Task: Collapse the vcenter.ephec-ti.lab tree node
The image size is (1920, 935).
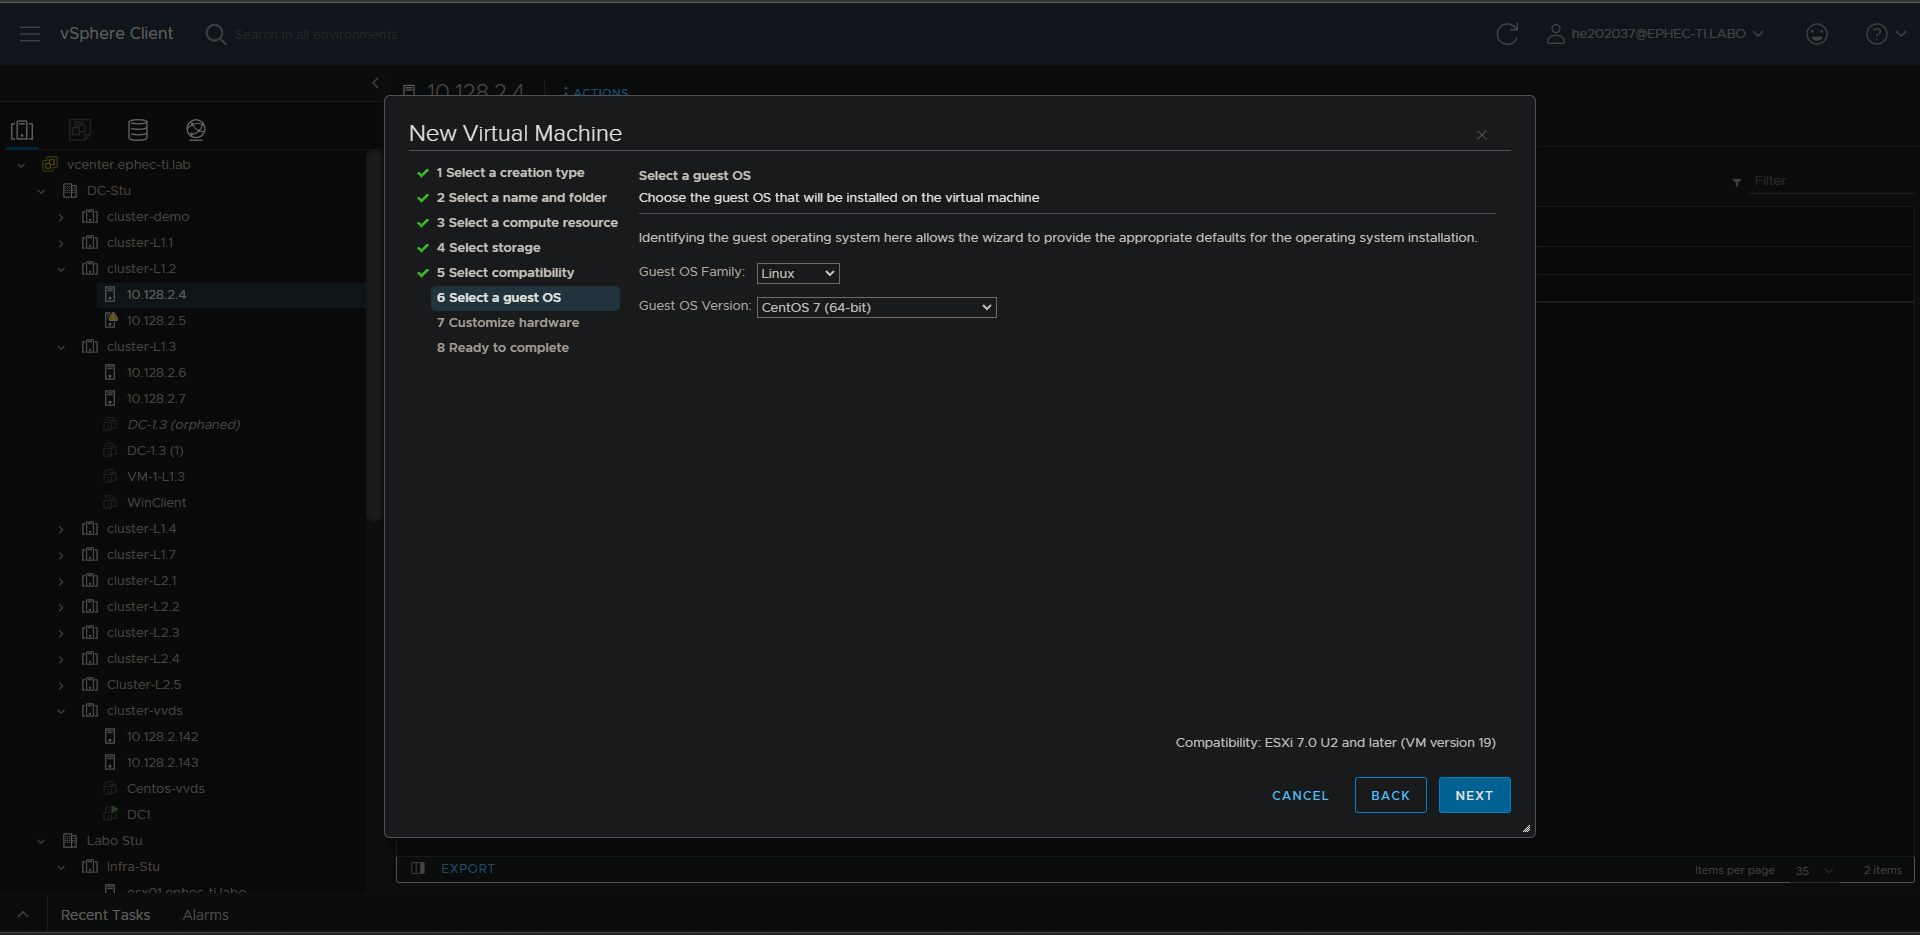Action: 21,165
